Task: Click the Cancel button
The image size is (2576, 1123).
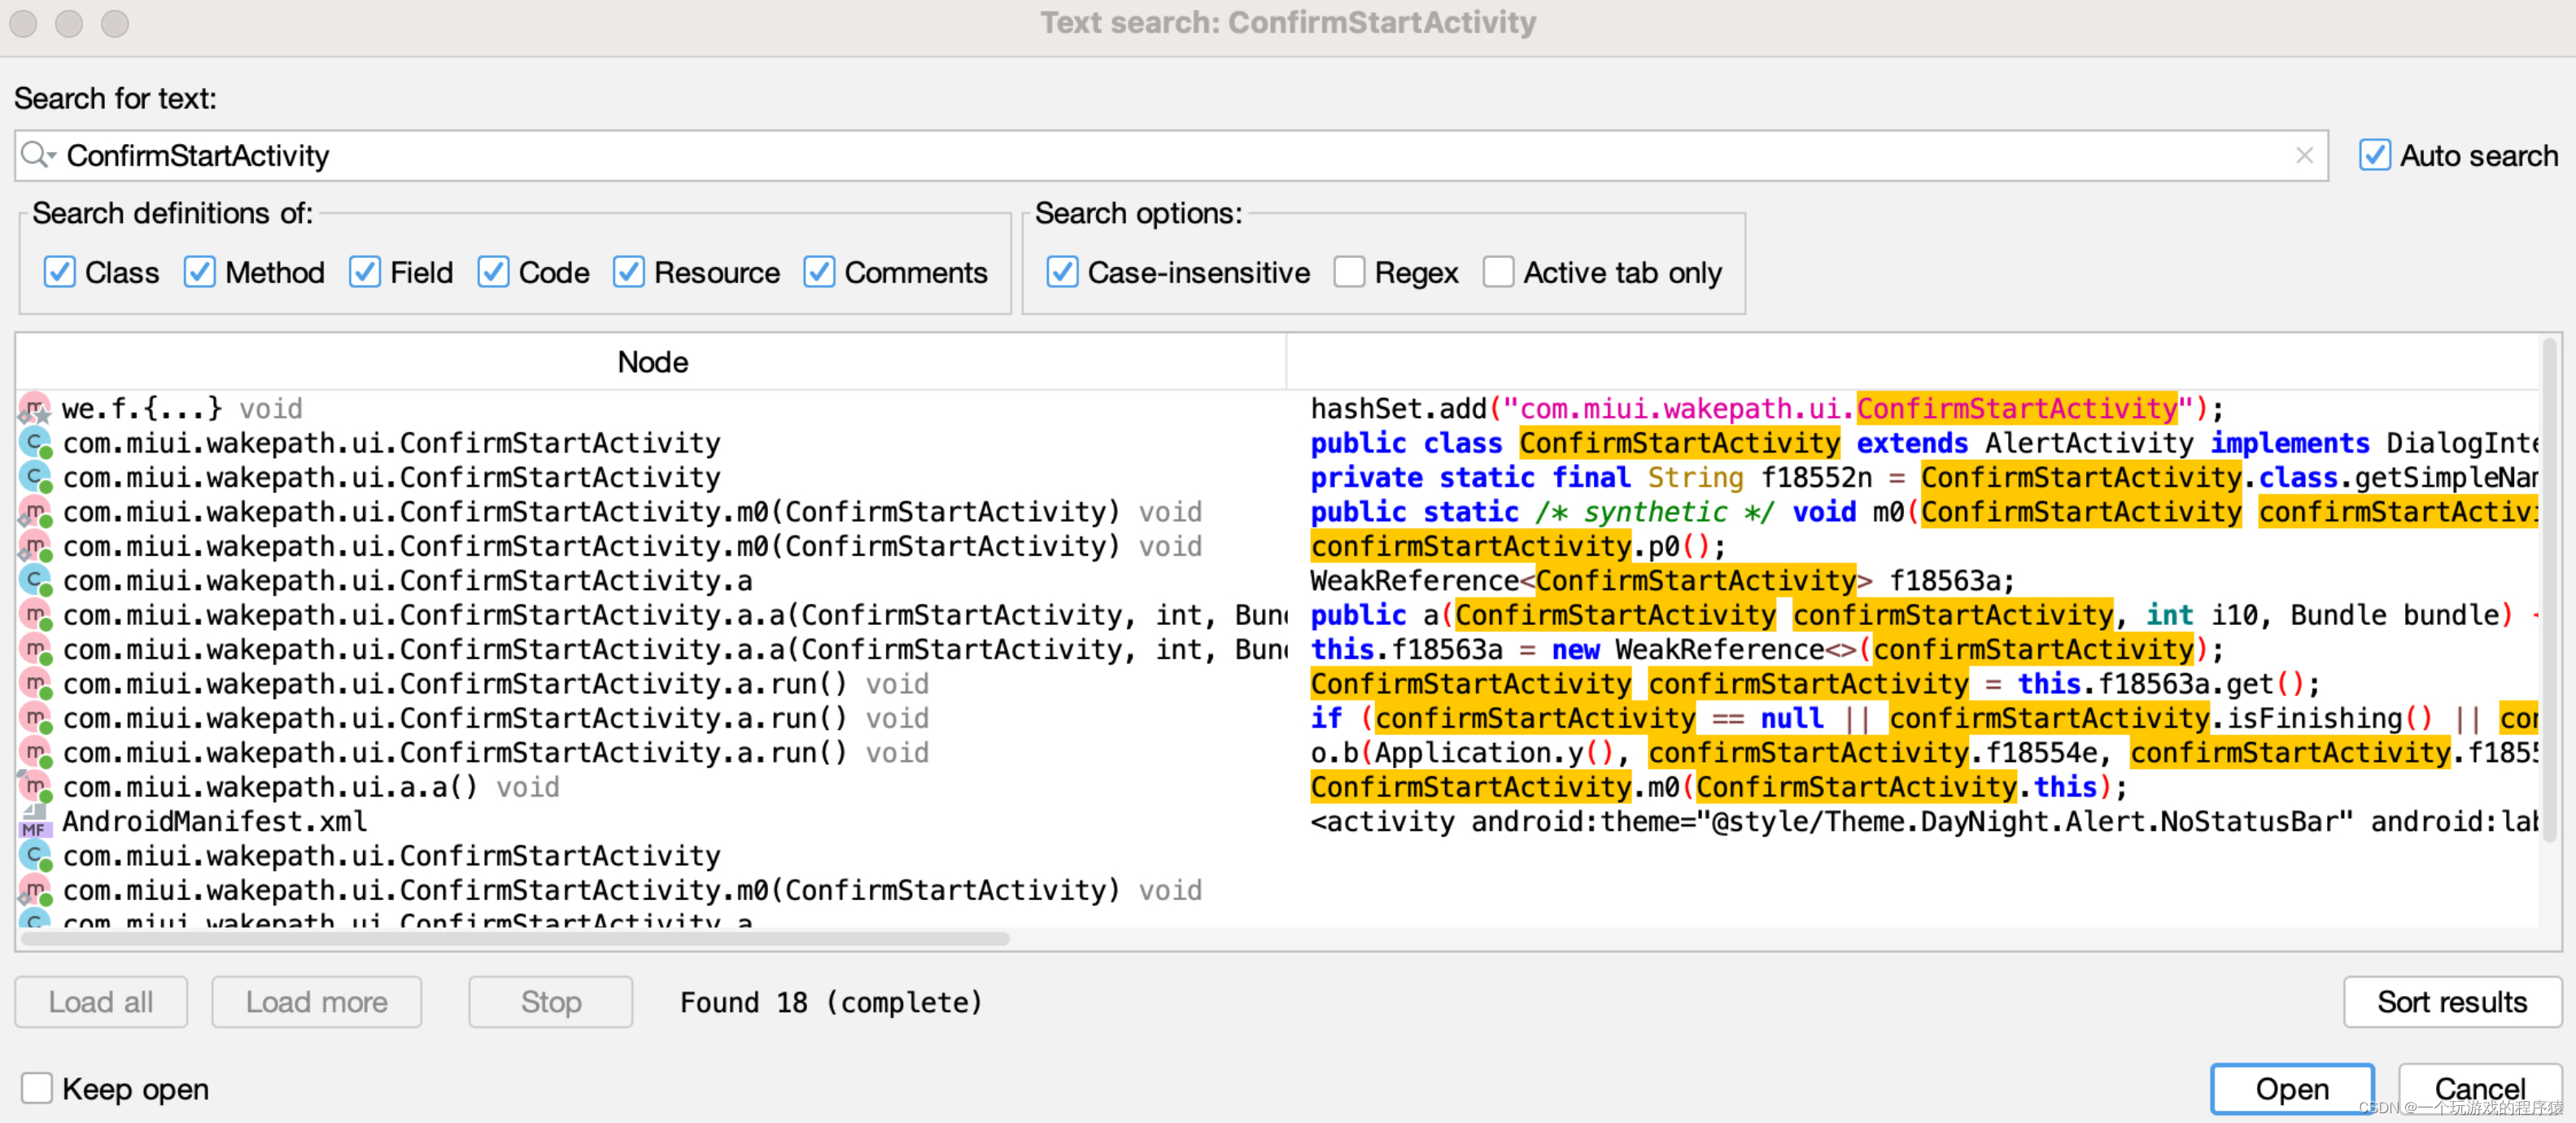Action: point(2479,1088)
